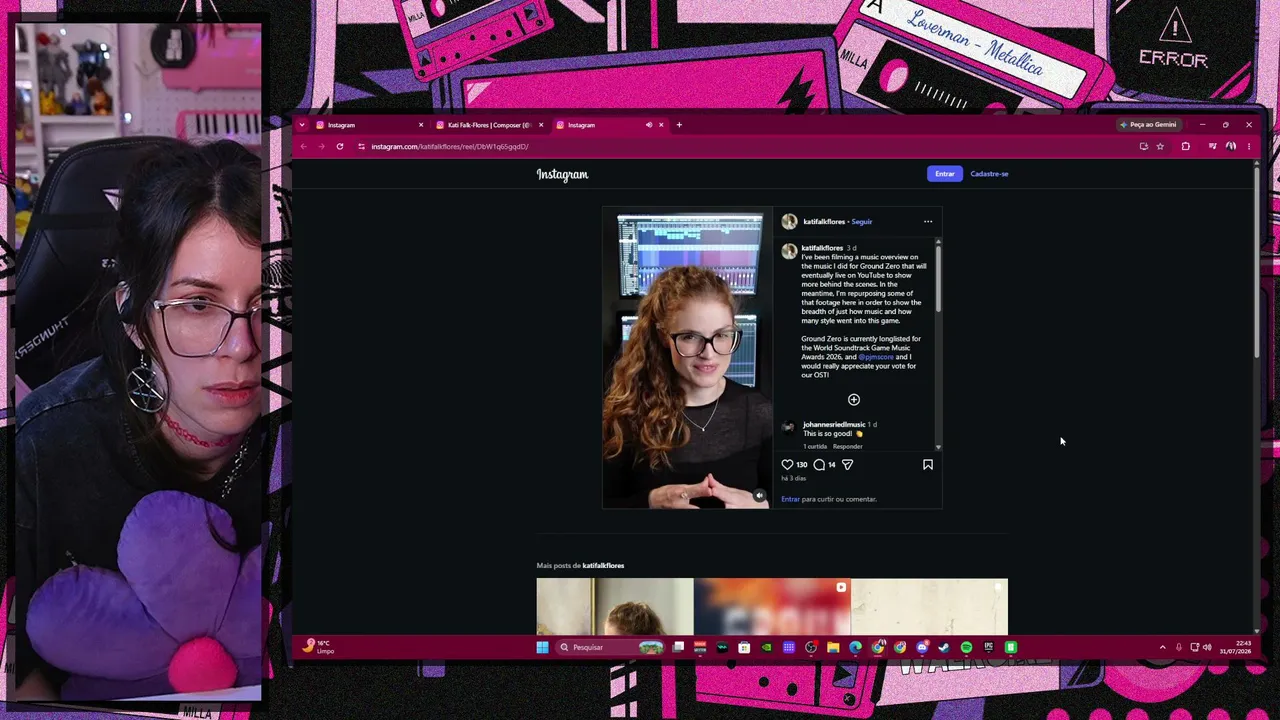Open the Windows Start menu
The image size is (1280, 720).
[542, 647]
